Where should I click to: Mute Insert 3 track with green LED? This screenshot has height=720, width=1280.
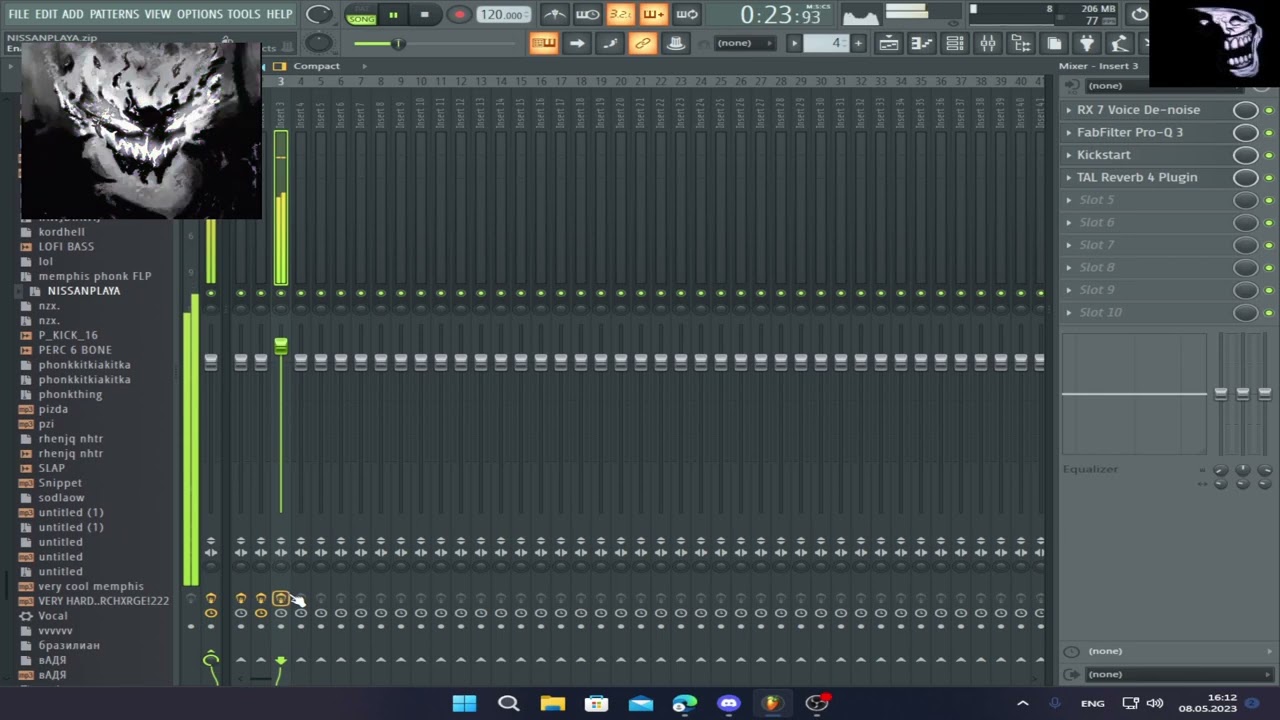coord(281,293)
